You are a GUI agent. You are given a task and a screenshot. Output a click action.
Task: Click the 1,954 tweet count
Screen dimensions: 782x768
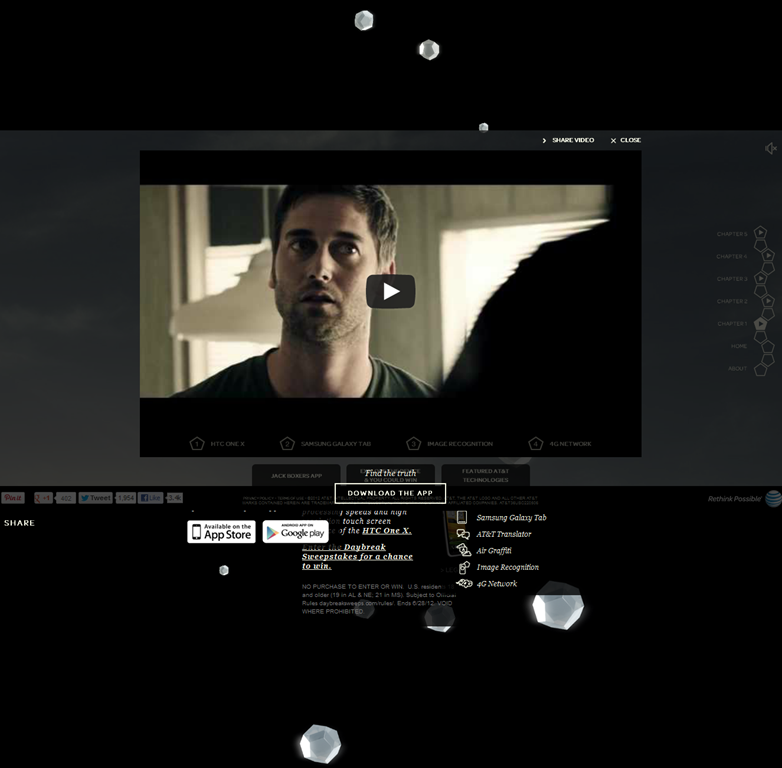[x=126, y=498]
